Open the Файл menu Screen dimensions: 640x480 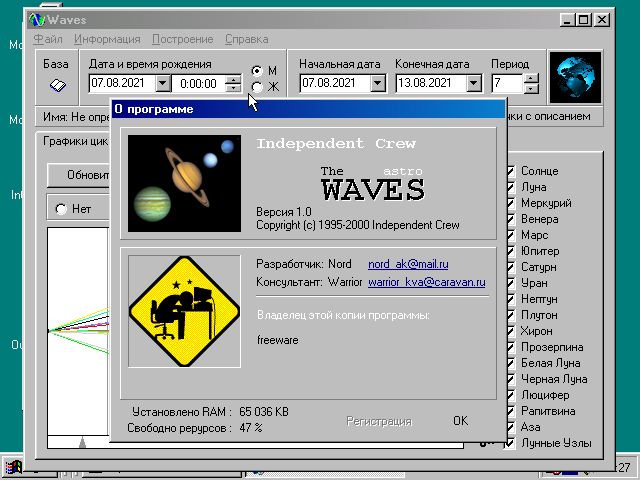(48, 39)
